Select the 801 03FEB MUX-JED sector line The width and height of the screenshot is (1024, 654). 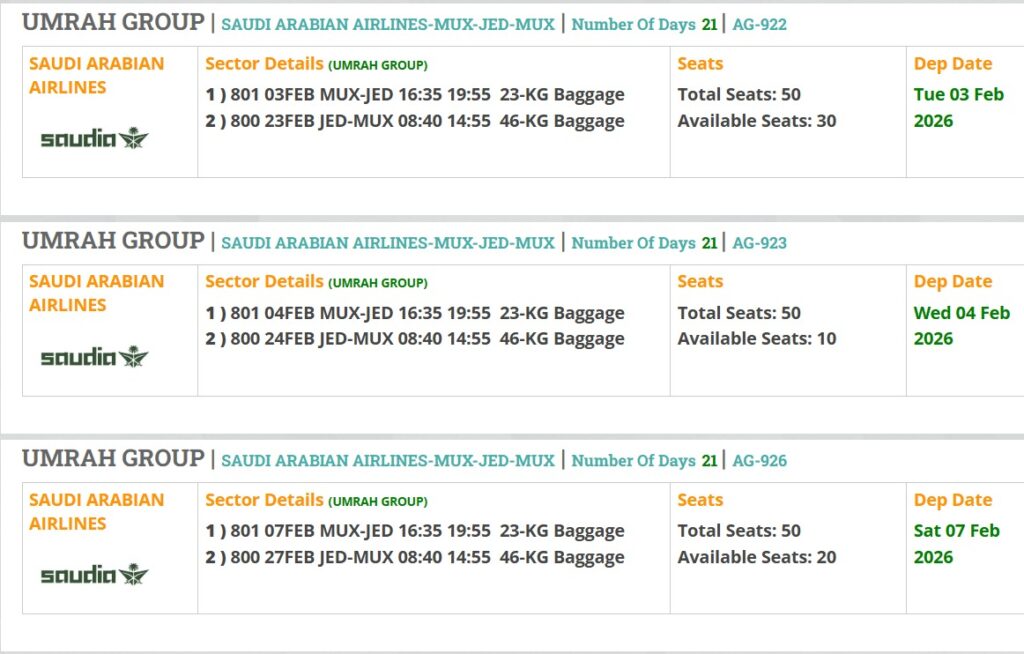[x=415, y=95]
